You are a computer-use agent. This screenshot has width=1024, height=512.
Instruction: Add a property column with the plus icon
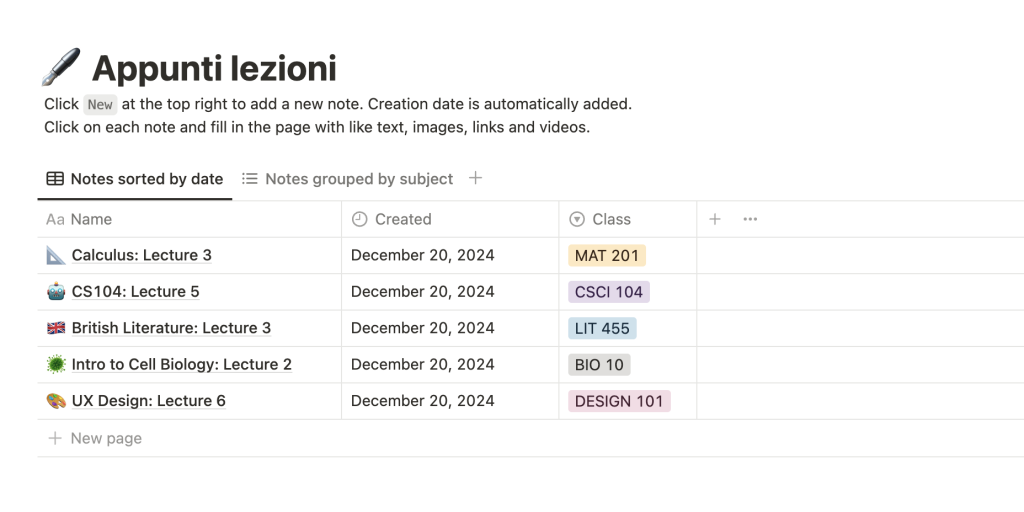point(715,219)
